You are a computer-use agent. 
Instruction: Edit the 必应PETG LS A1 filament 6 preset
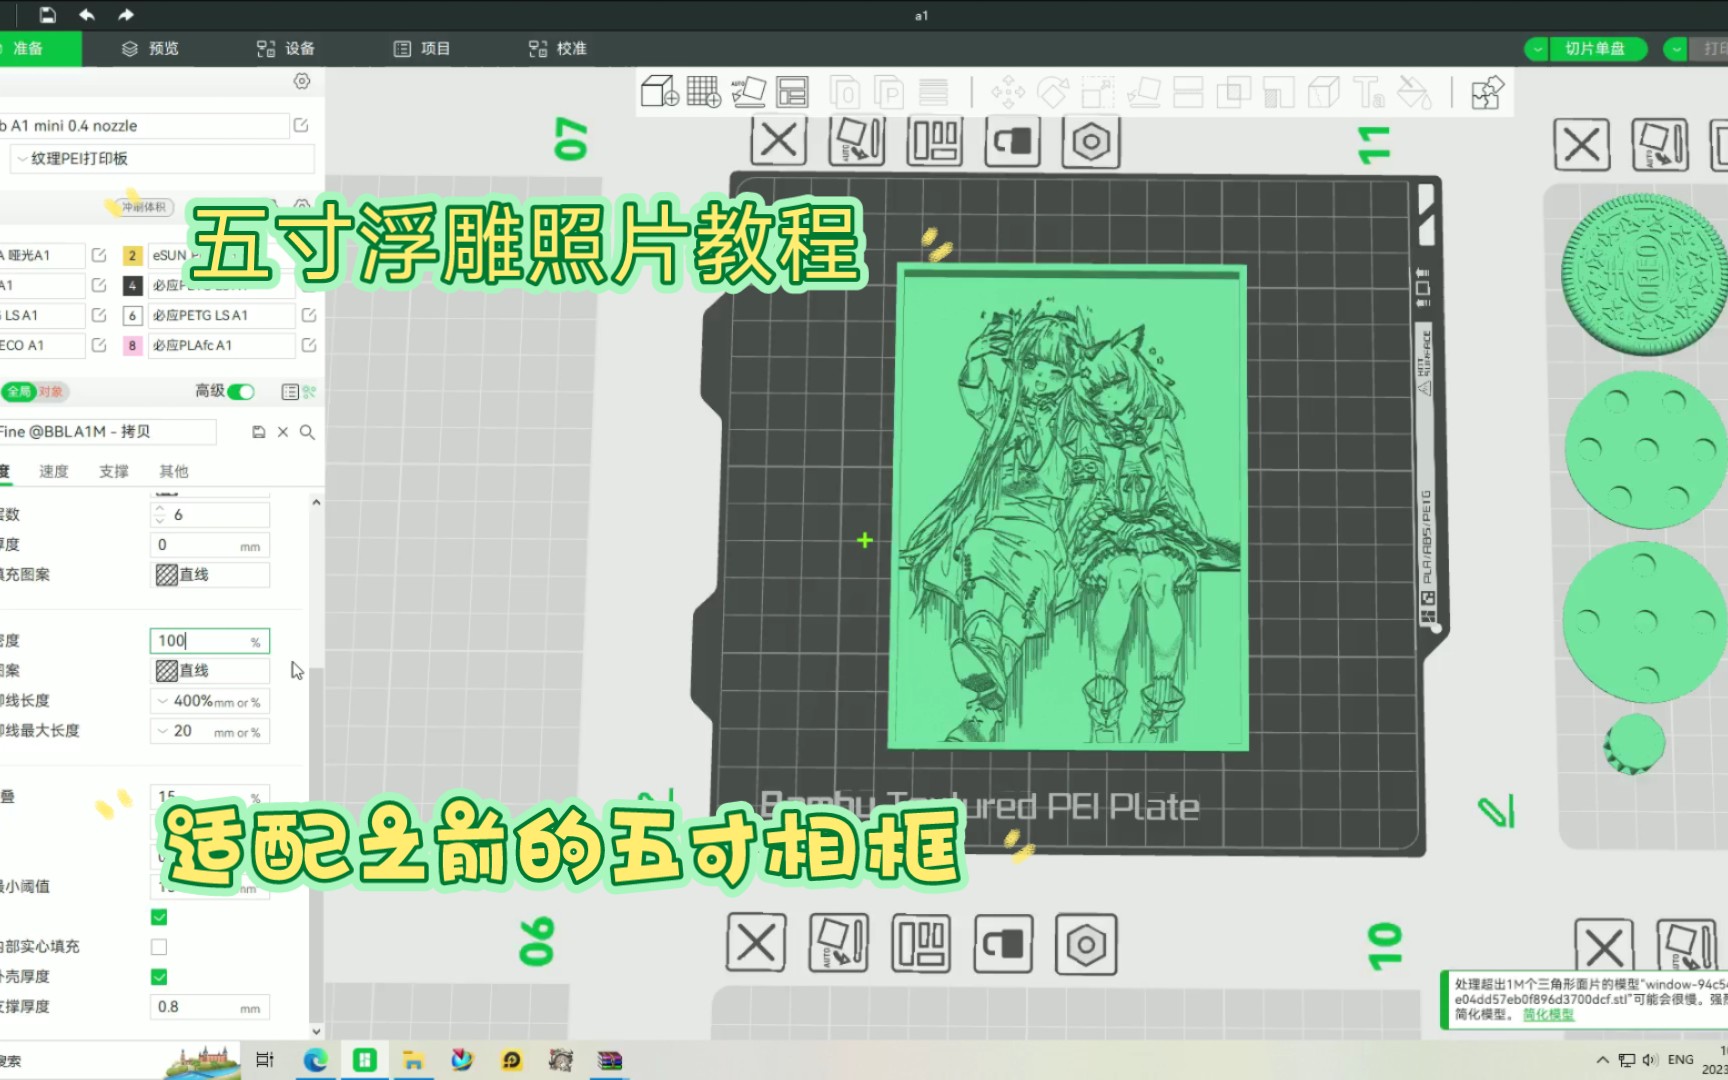pyautogui.click(x=309, y=315)
